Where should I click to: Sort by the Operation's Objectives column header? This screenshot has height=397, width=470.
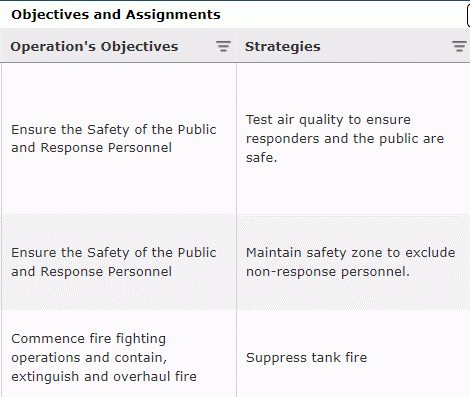pos(94,46)
